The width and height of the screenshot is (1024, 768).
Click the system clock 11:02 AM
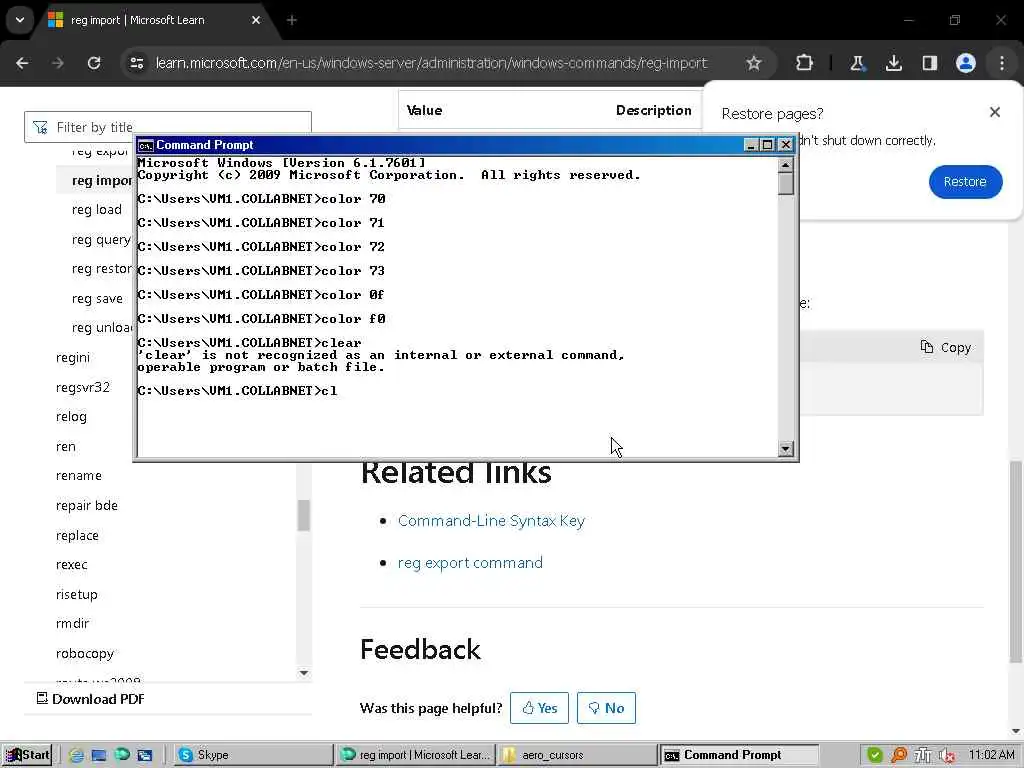(x=991, y=755)
